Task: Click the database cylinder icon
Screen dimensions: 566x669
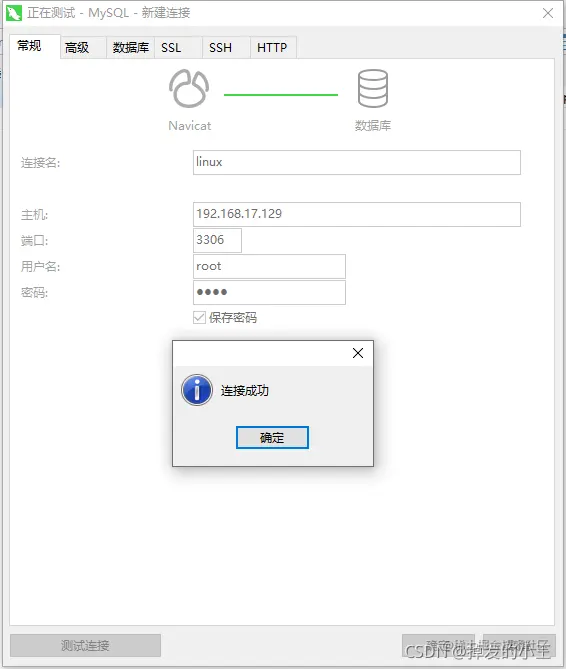Action: pos(373,88)
